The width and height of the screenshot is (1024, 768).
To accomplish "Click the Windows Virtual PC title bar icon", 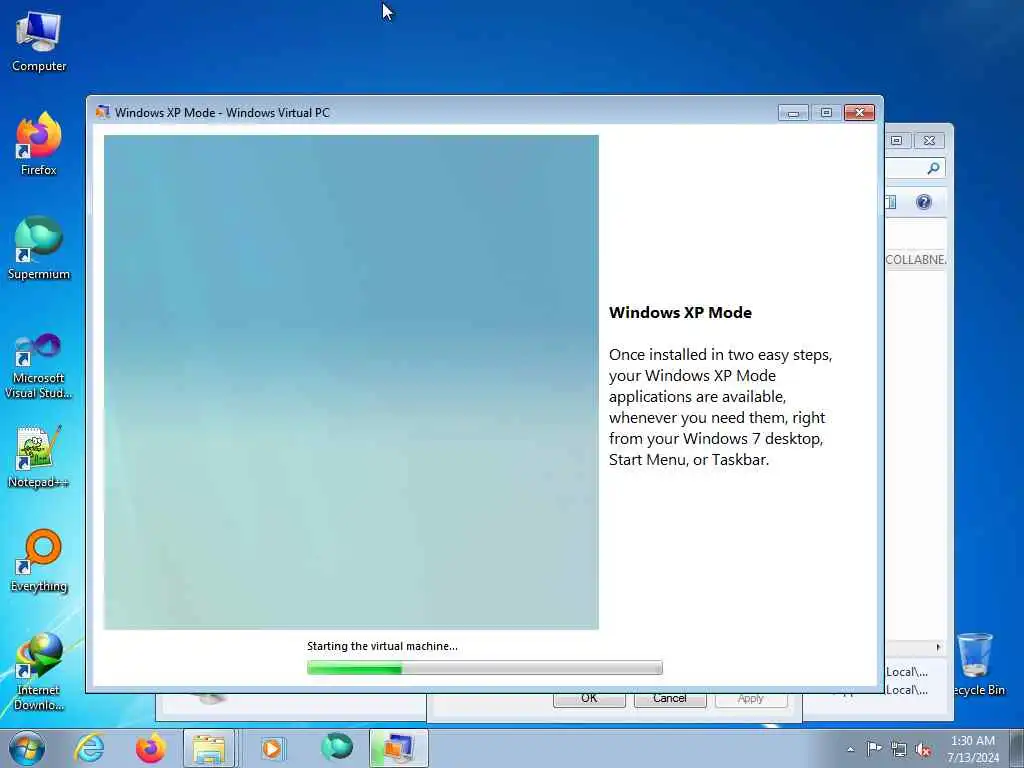I will [x=103, y=112].
